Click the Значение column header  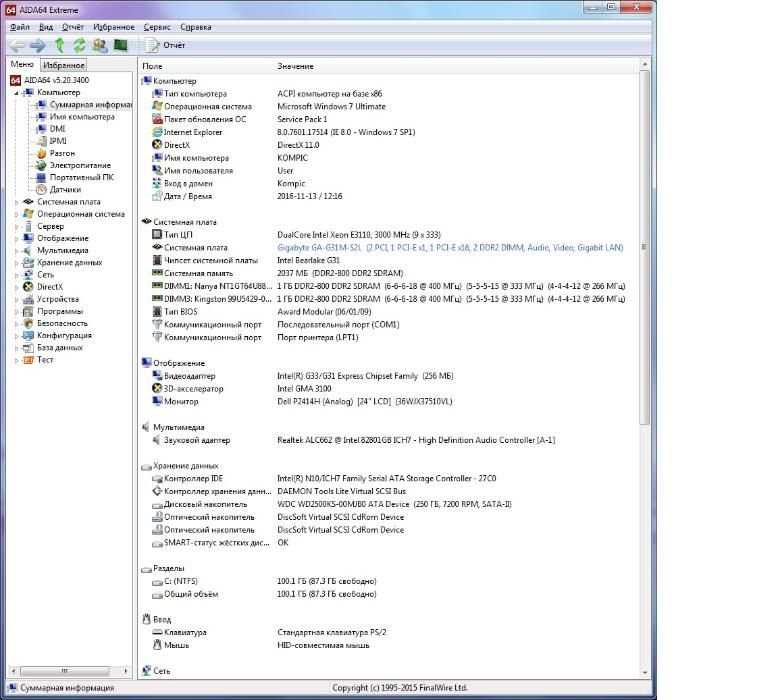(x=295, y=66)
